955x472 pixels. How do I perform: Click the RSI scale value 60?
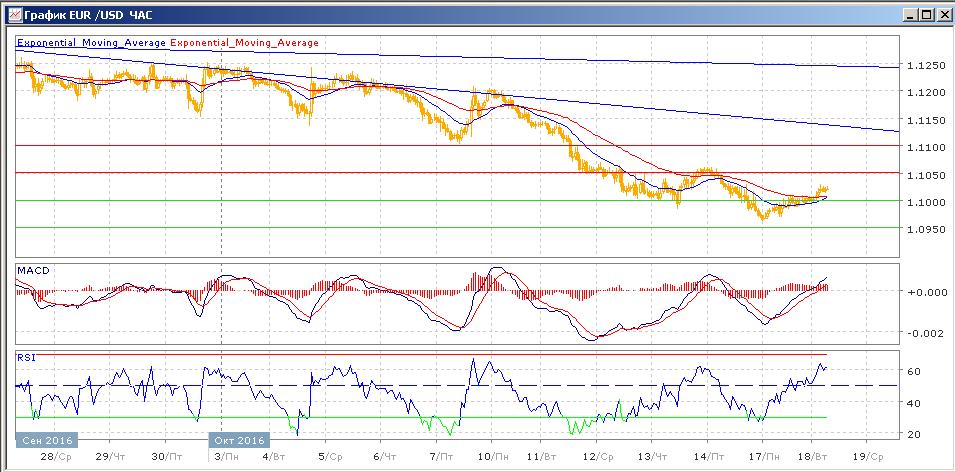pos(915,371)
